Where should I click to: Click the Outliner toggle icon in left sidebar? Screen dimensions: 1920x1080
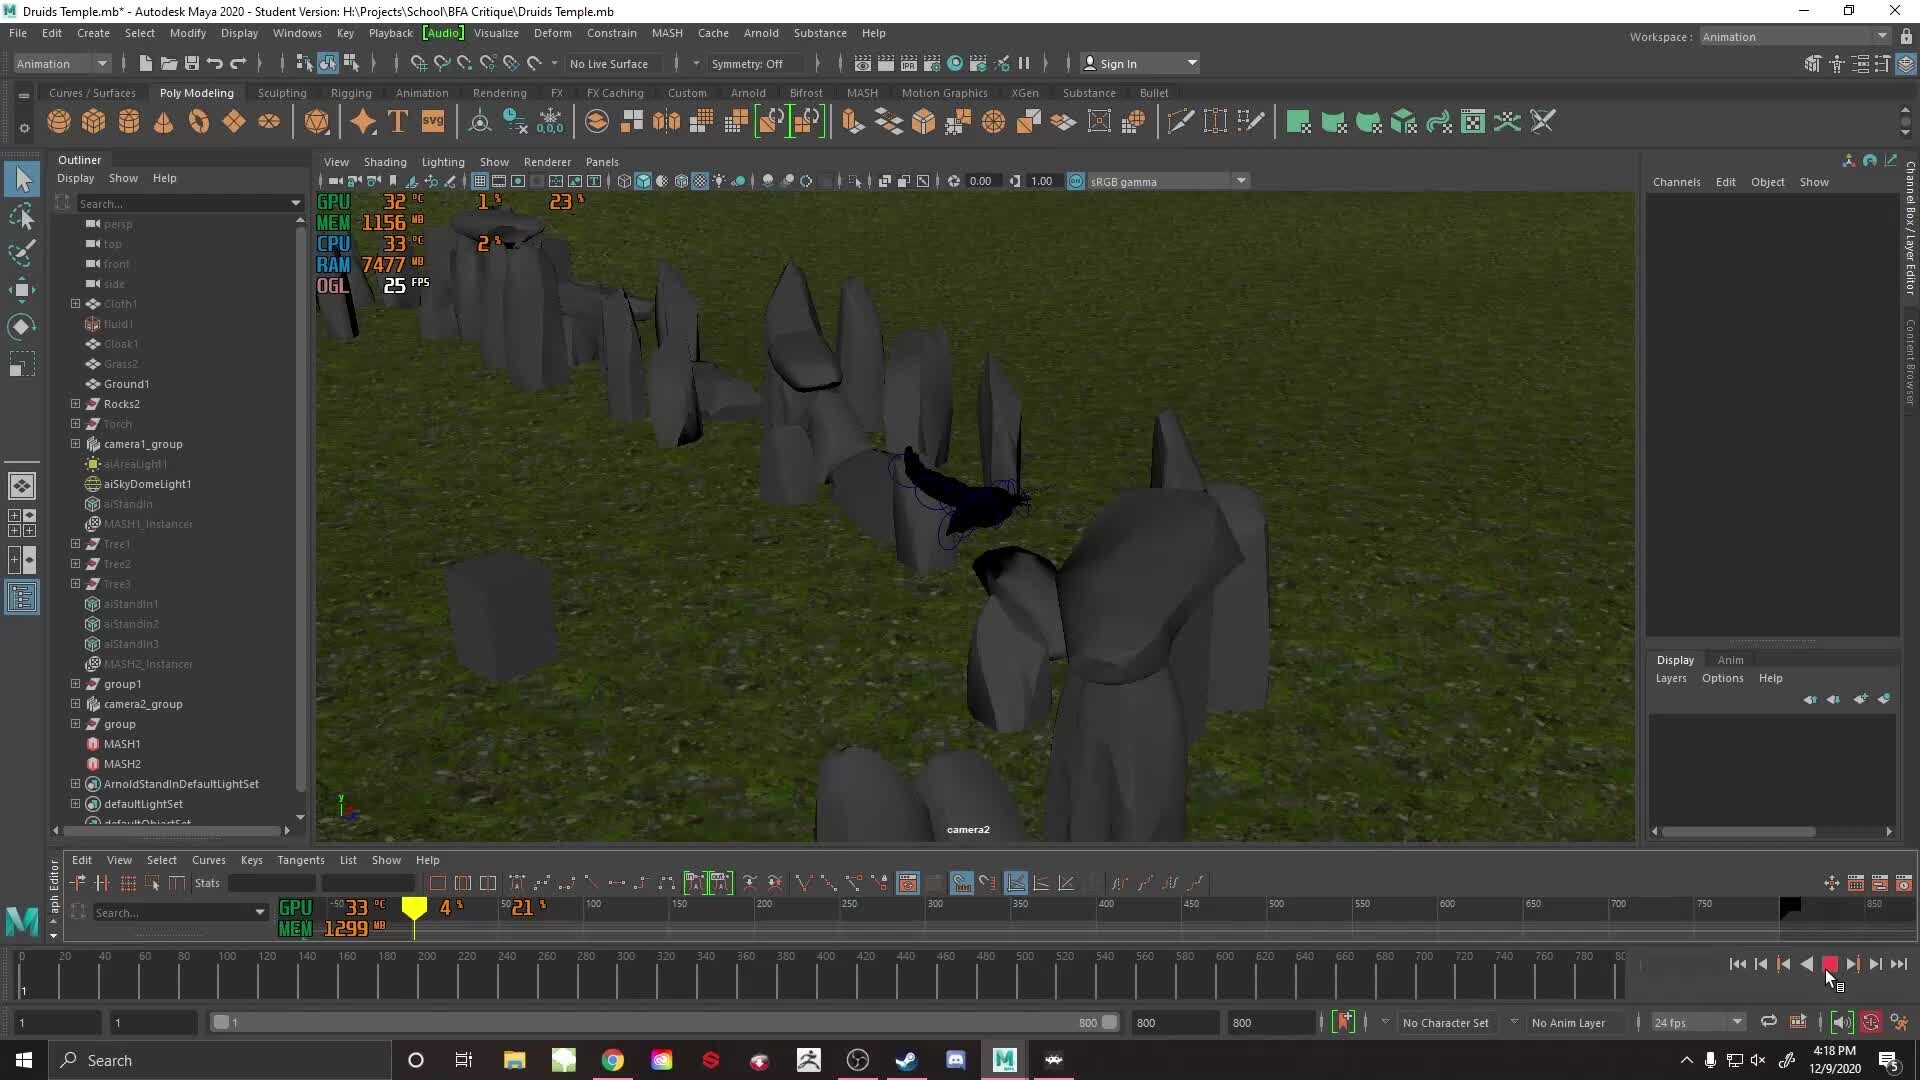(x=21, y=598)
